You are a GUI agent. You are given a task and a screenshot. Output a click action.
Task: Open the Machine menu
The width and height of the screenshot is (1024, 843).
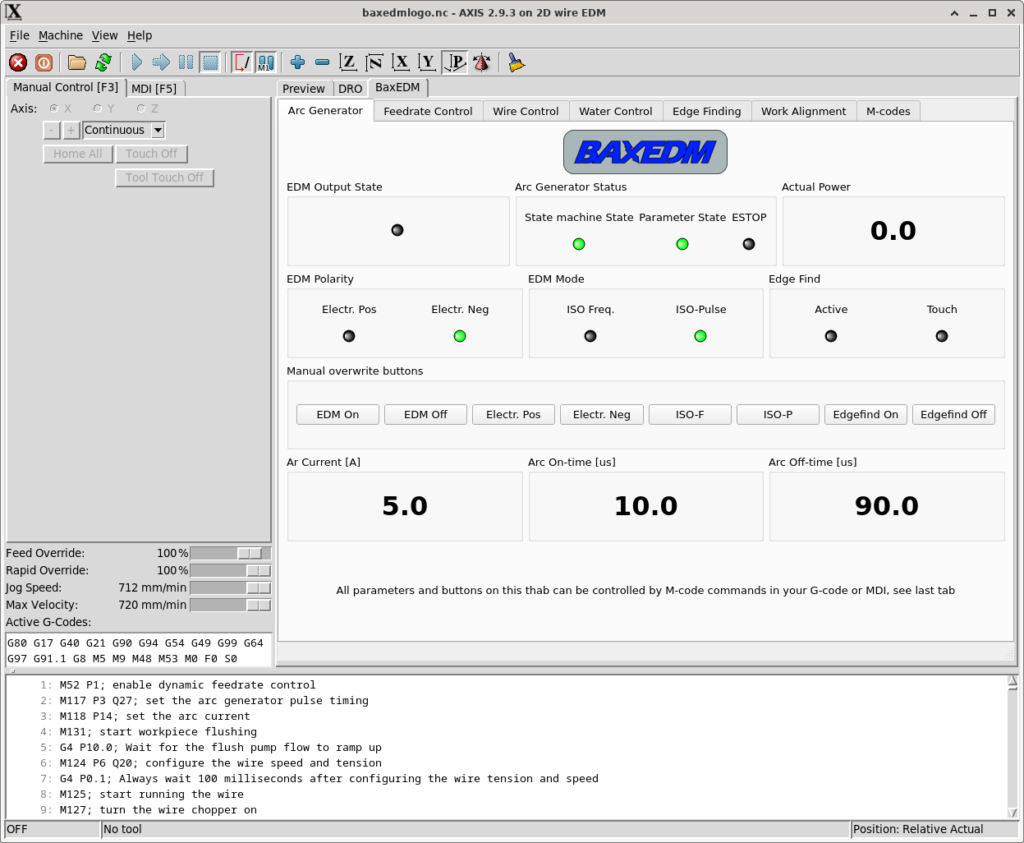pyautogui.click(x=60, y=35)
